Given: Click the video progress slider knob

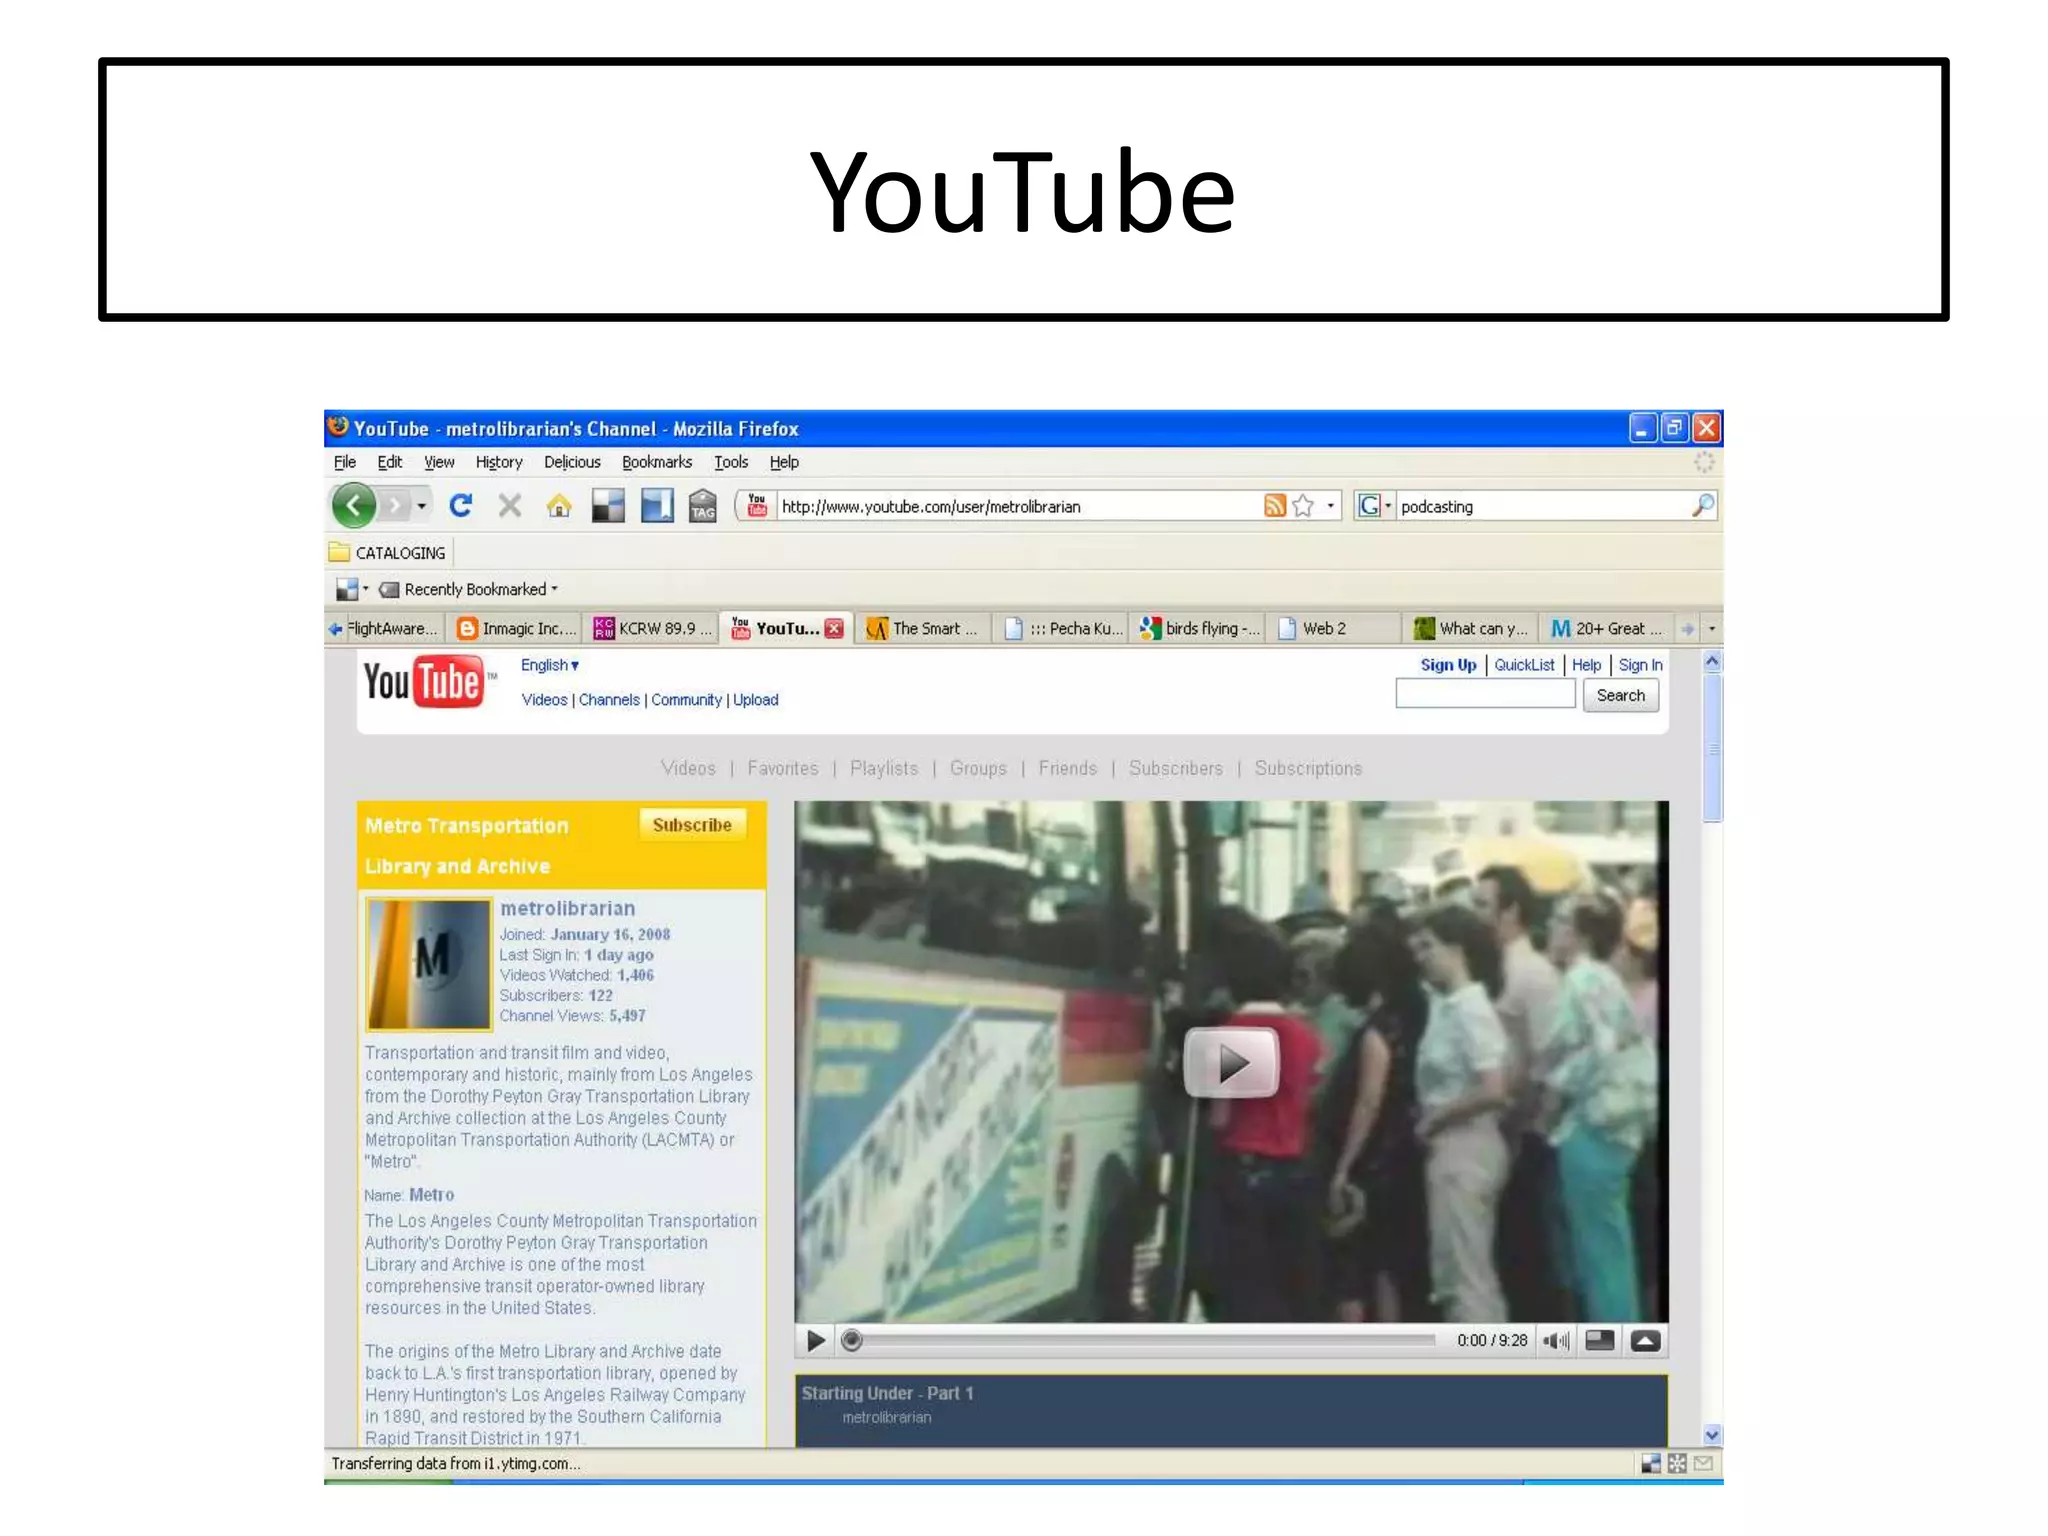Looking at the screenshot, I should tap(851, 1341).
